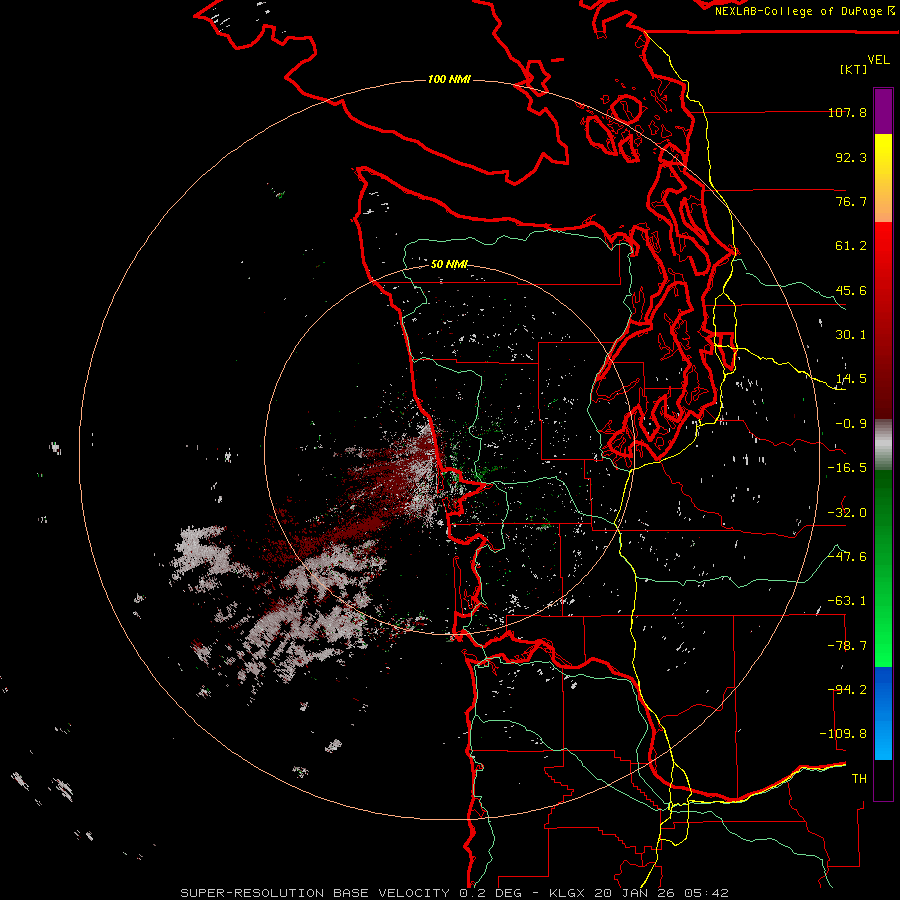The image size is (900, 900).
Task: Click the TH threshold label
Action: [859, 779]
